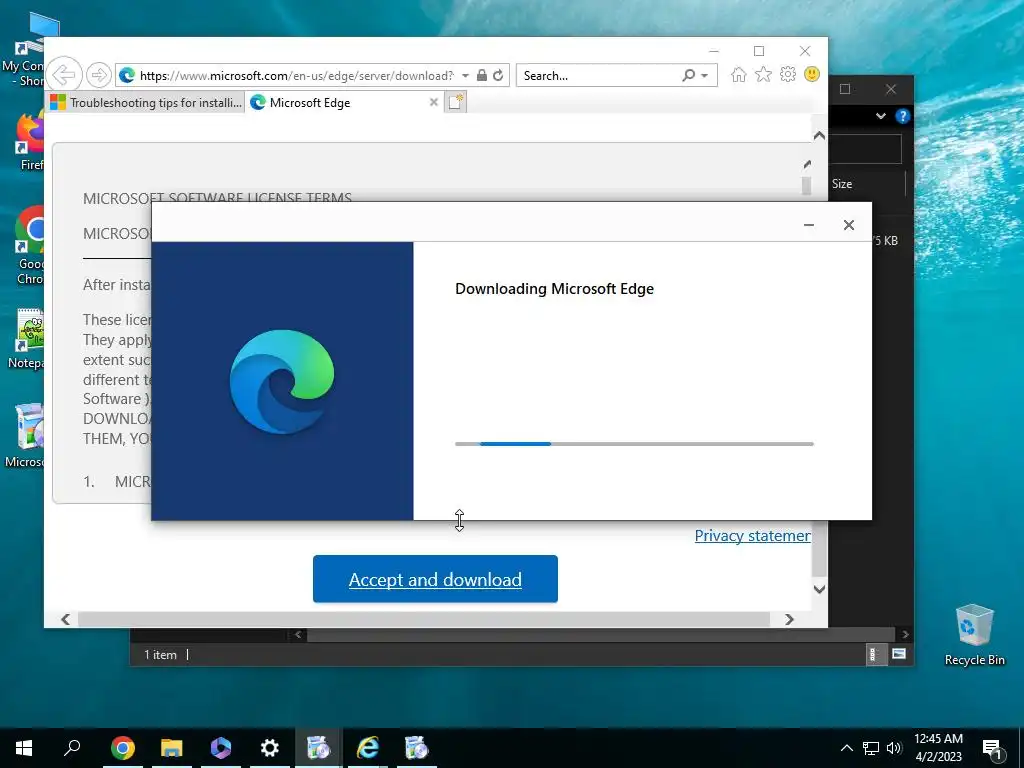Click the page scroll down arrow in IE
This screenshot has width=1024, height=768.
click(x=819, y=589)
